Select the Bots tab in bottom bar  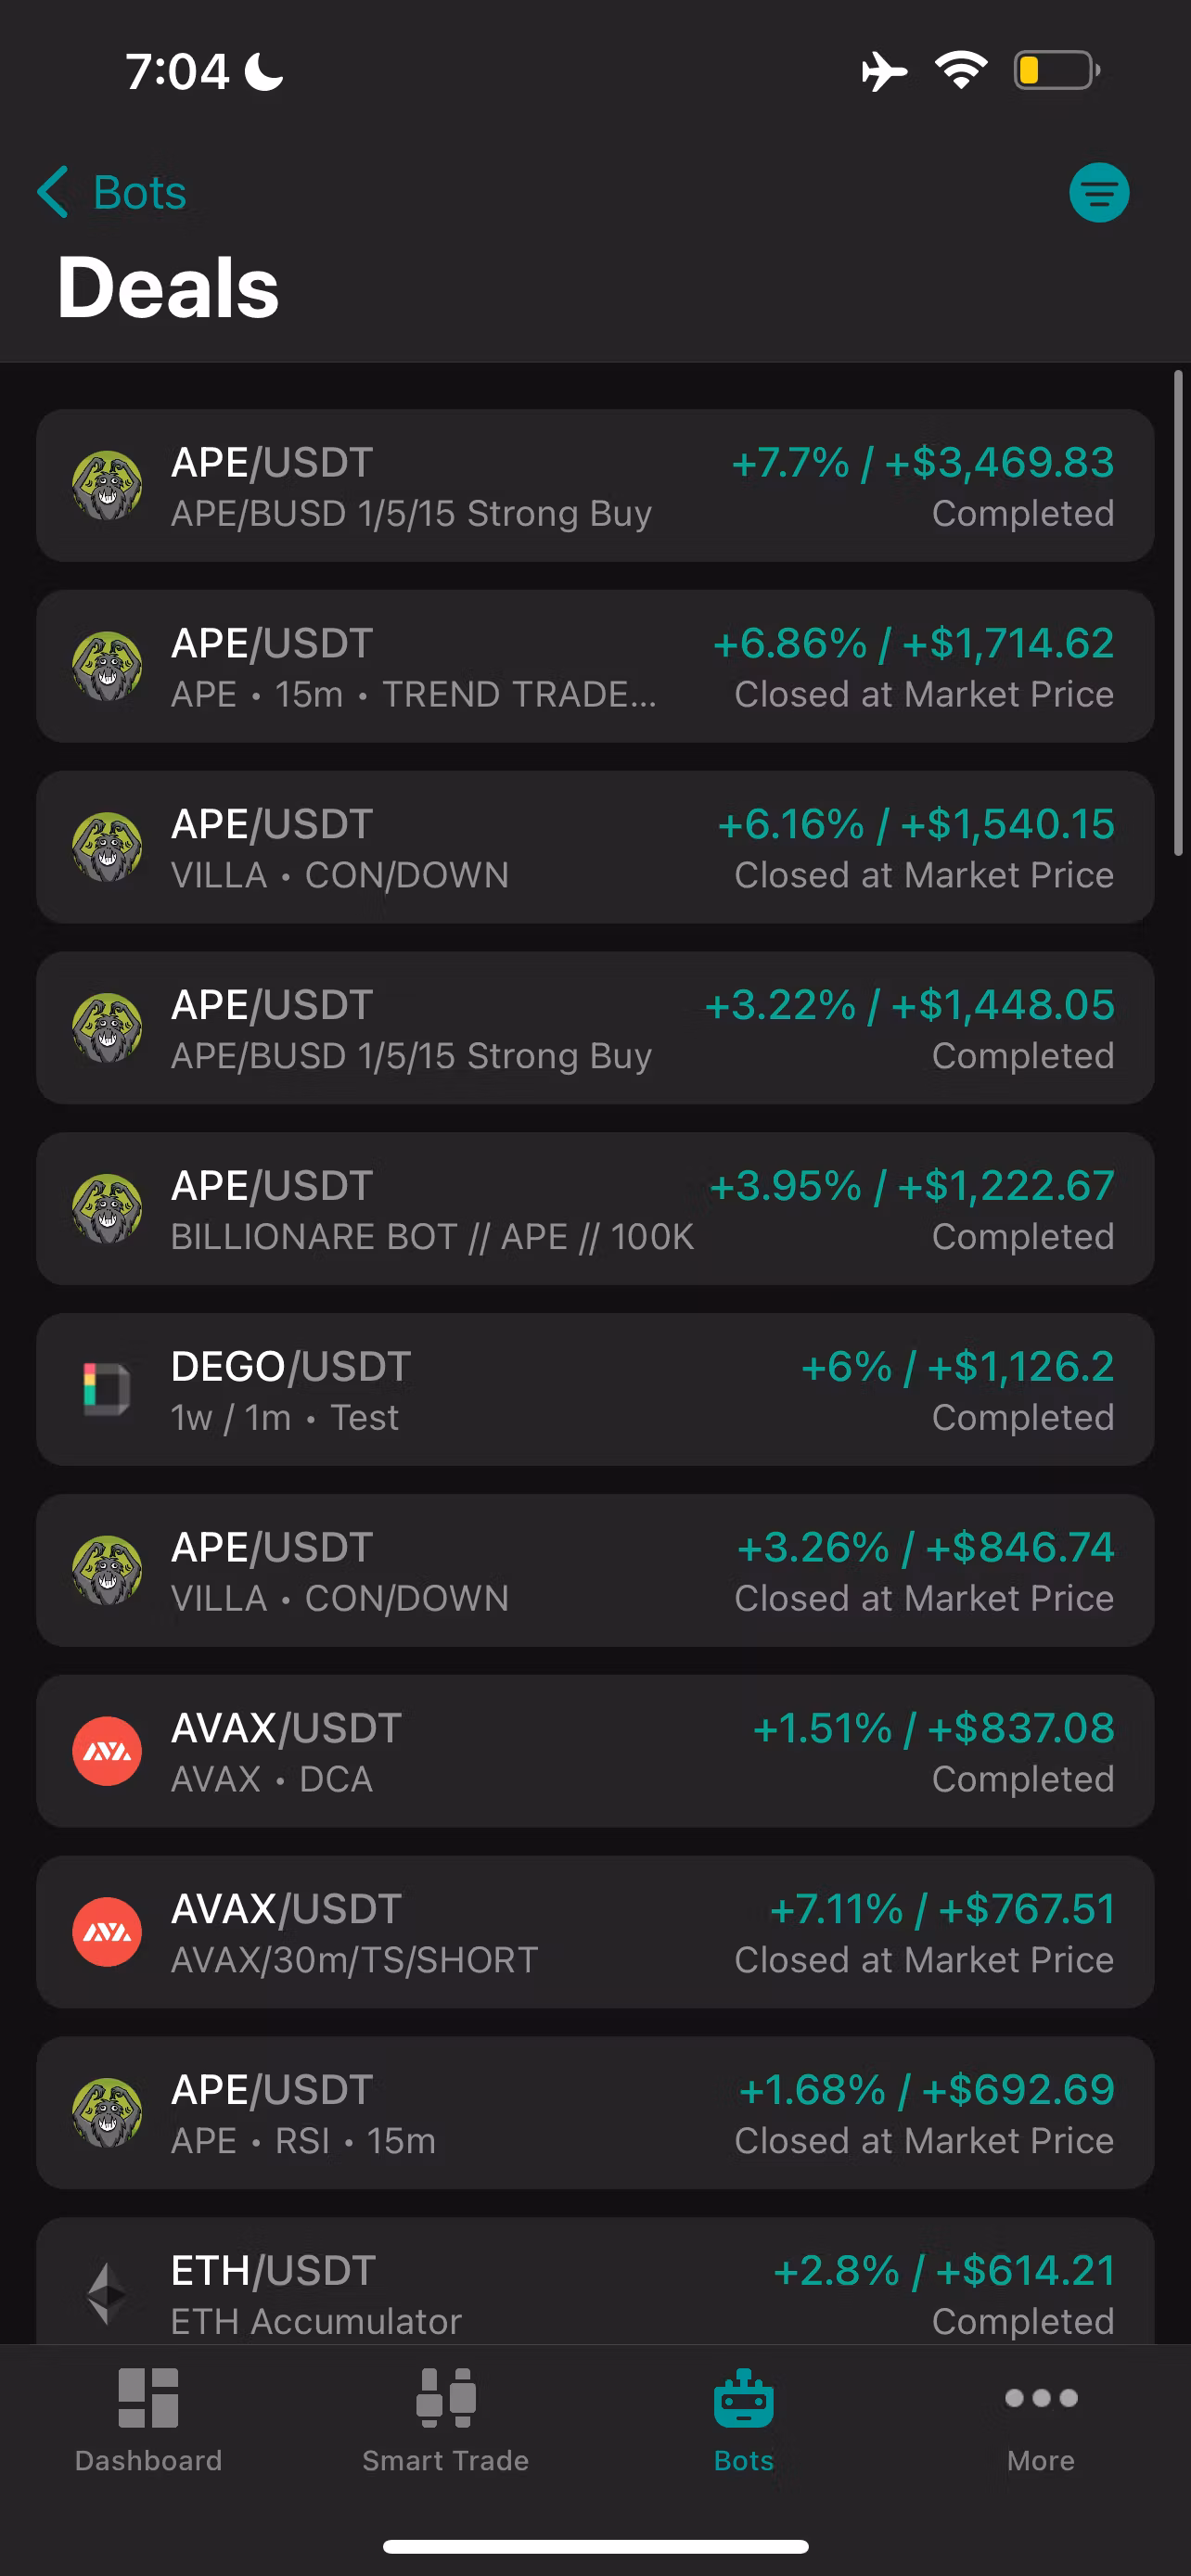click(743, 2418)
